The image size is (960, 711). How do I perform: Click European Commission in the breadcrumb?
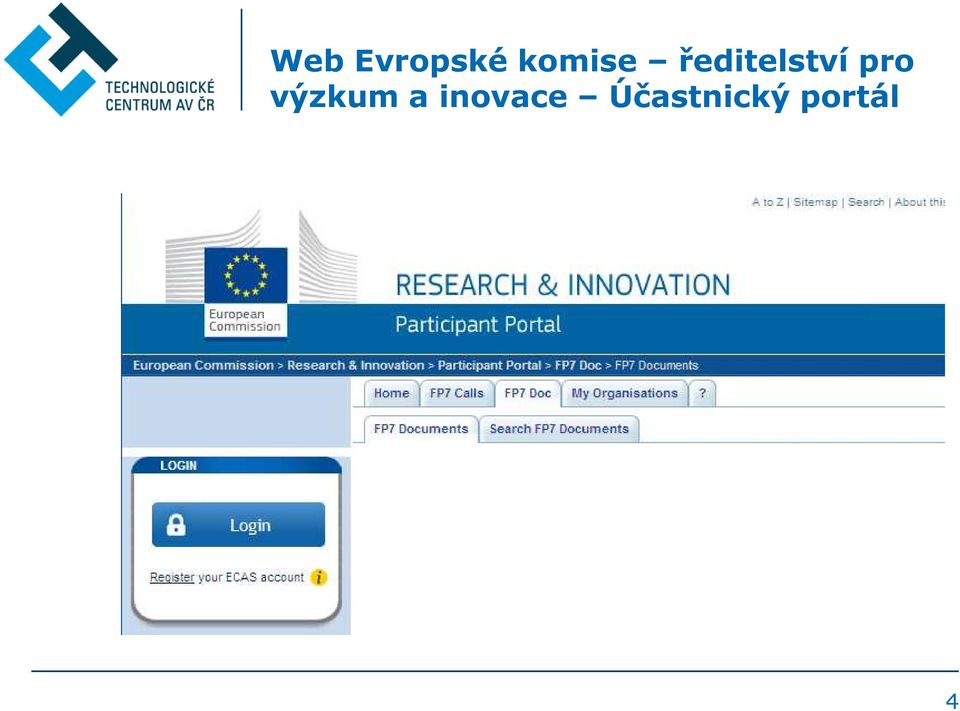[203, 366]
